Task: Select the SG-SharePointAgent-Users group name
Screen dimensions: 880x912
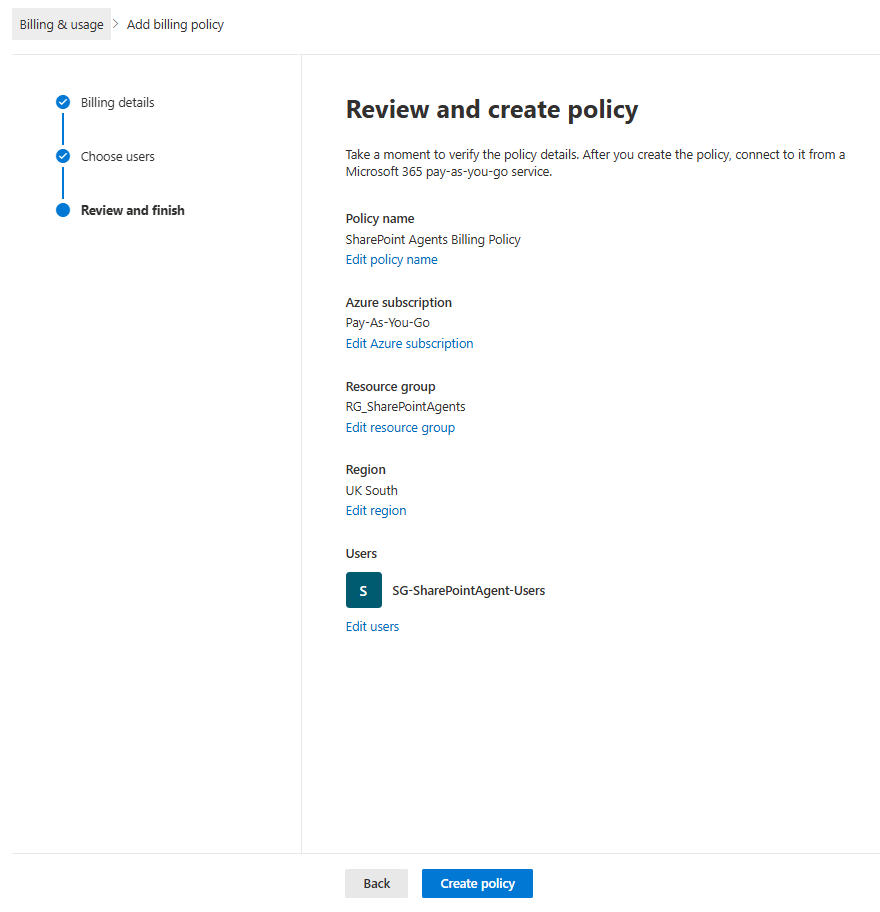Action: (468, 590)
